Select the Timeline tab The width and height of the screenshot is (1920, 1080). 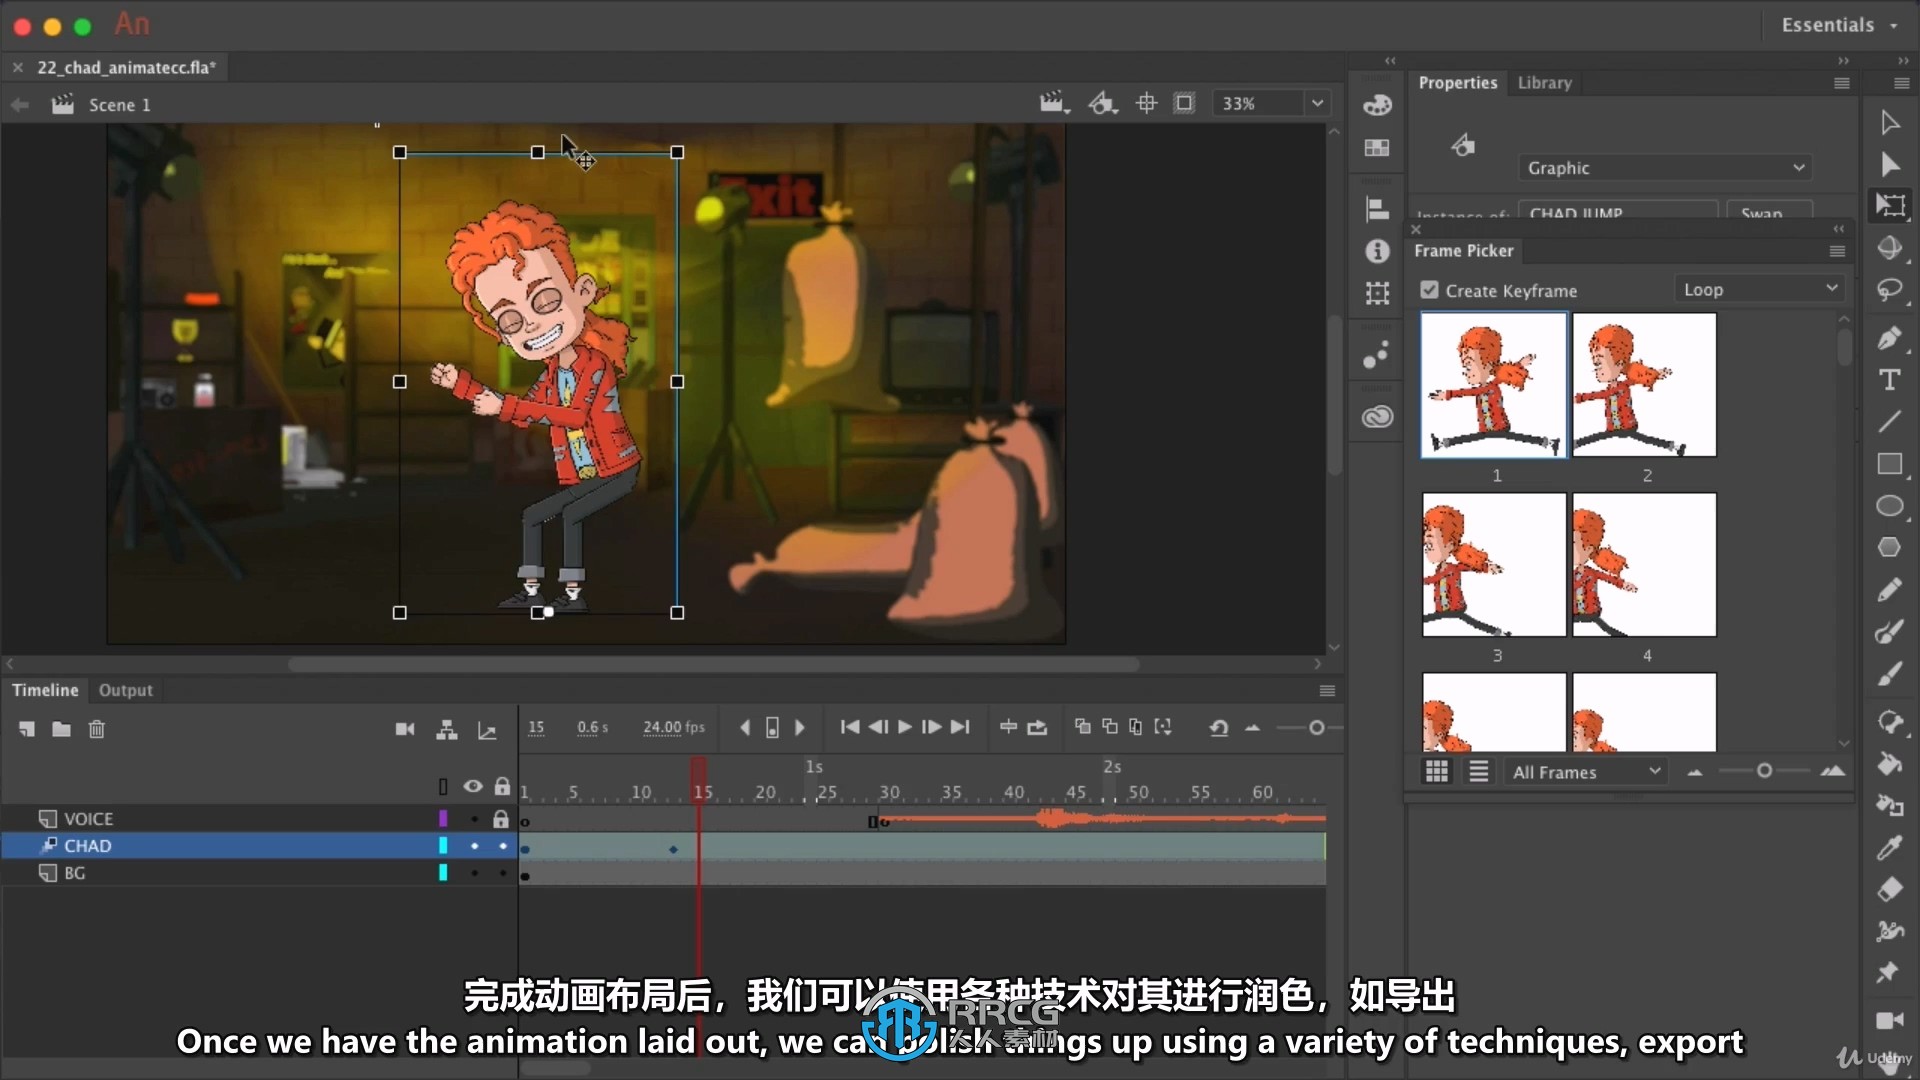[45, 690]
